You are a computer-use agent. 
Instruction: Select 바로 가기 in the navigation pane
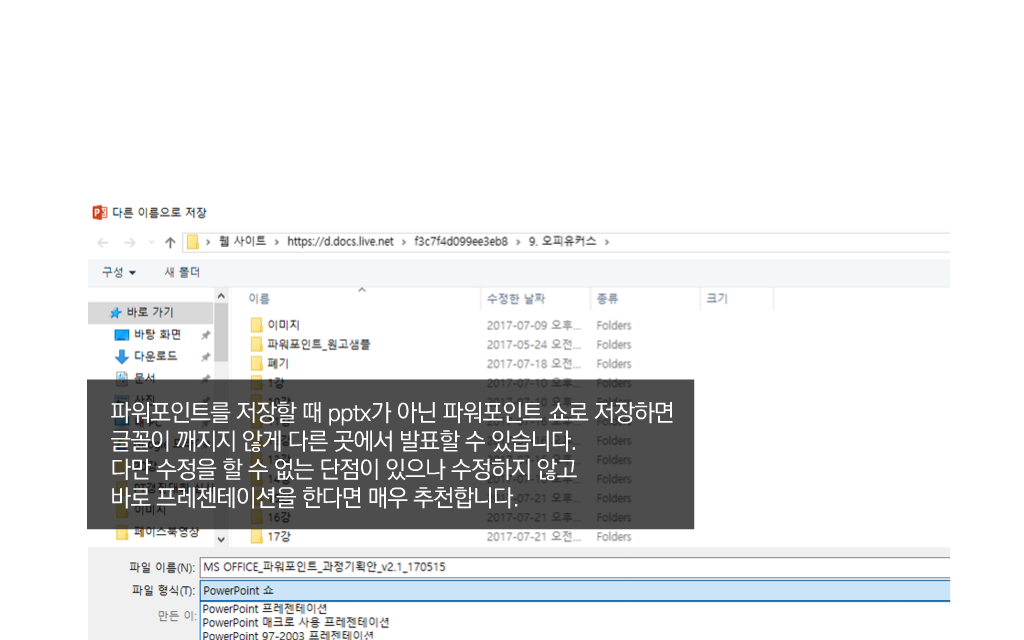tap(150, 313)
